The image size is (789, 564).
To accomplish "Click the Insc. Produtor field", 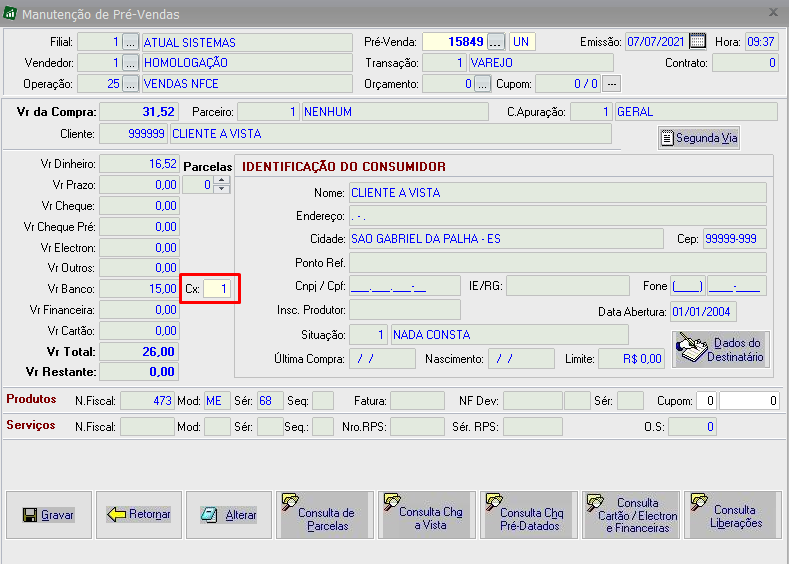I will point(405,310).
